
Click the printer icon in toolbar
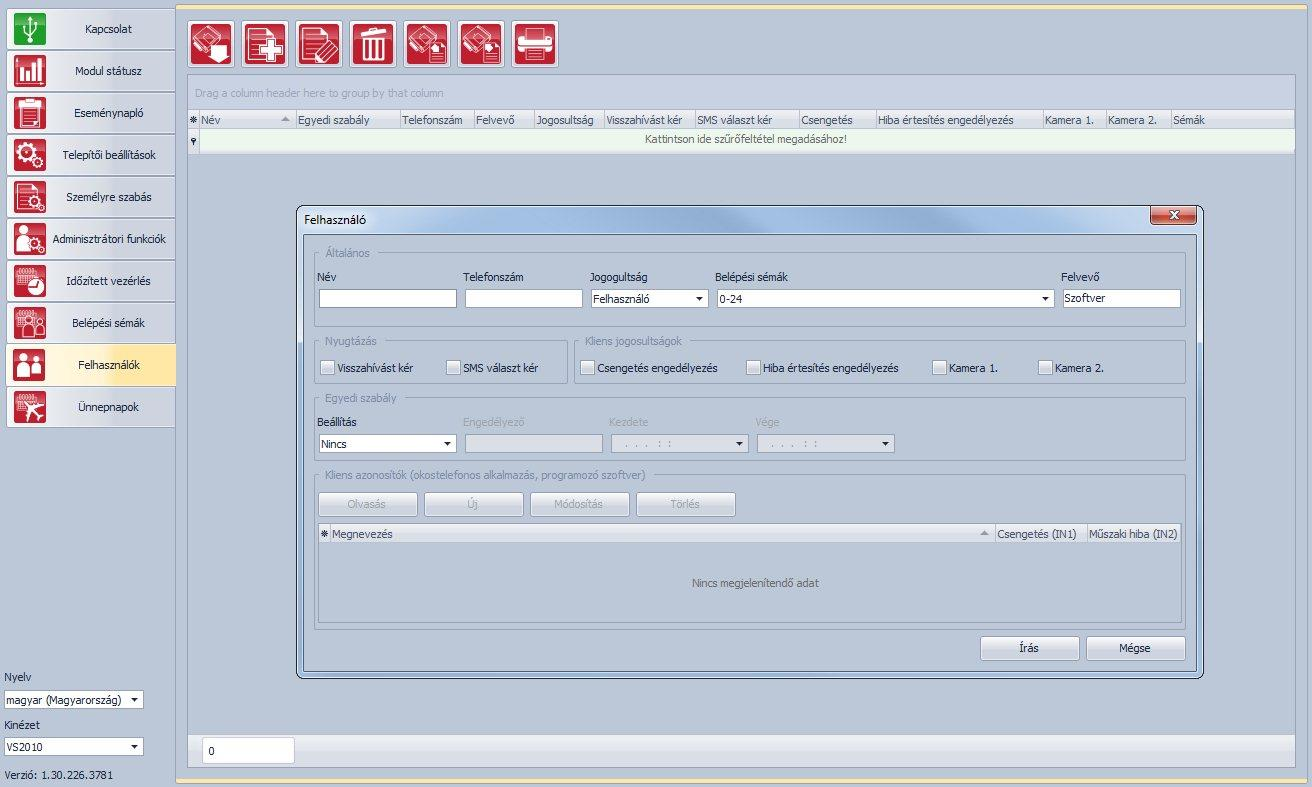click(535, 44)
